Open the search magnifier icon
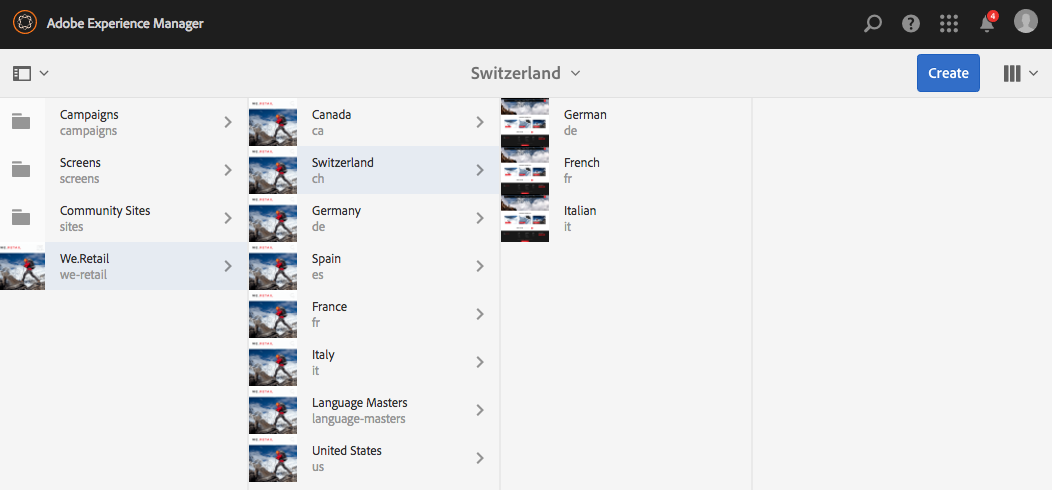This screenshot has width=1052, height=490. [x=872, y=24]
